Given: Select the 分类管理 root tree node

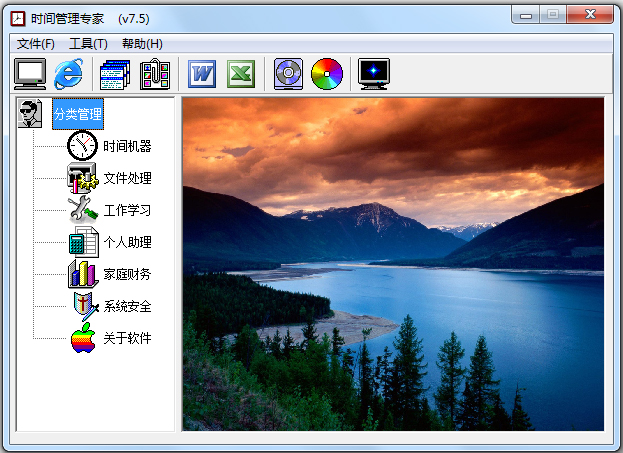Looking at the screenshot, I should click(x=78, y=114).
